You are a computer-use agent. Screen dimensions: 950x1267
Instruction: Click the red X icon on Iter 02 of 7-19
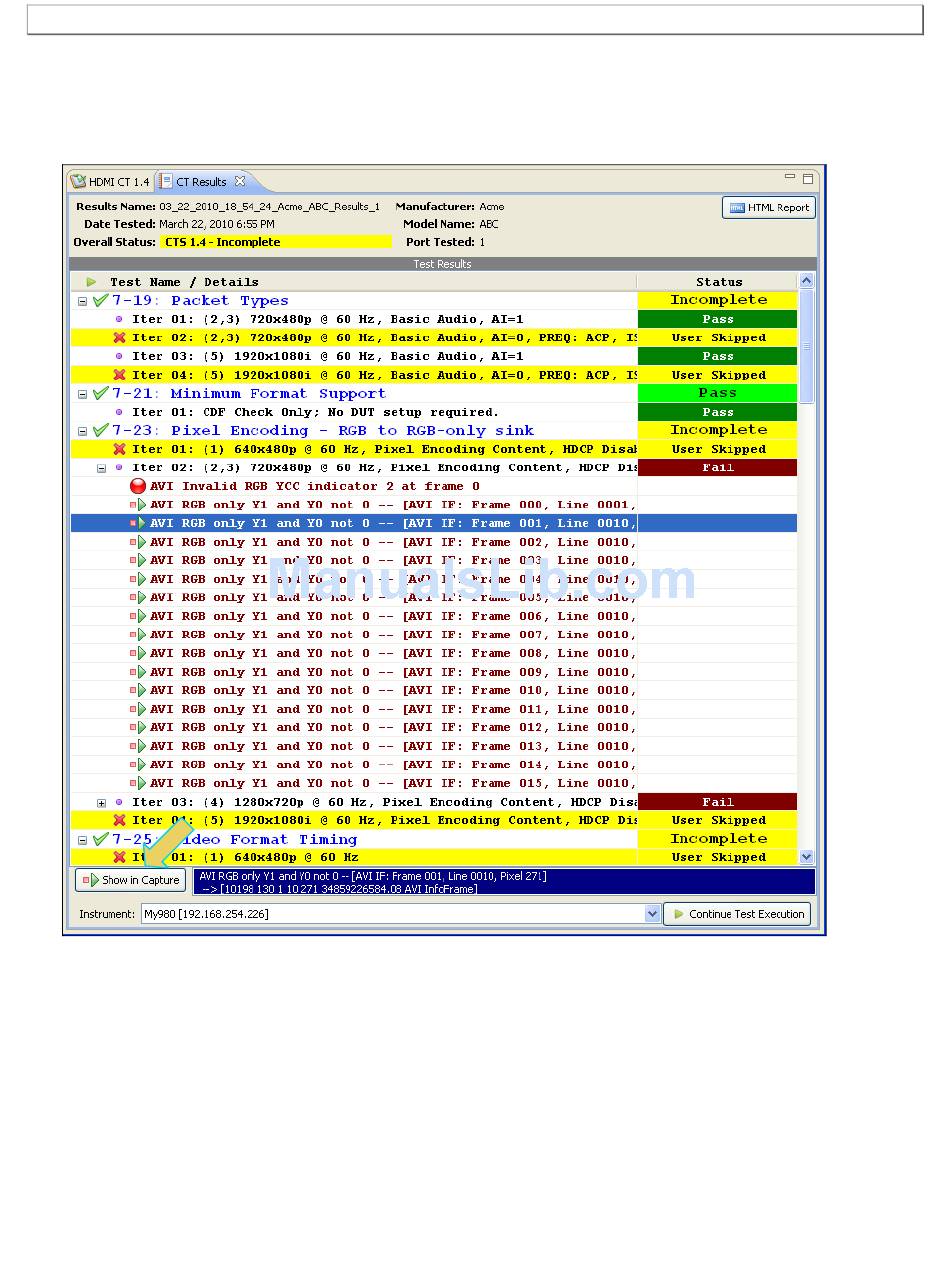(x=119, y=338)
